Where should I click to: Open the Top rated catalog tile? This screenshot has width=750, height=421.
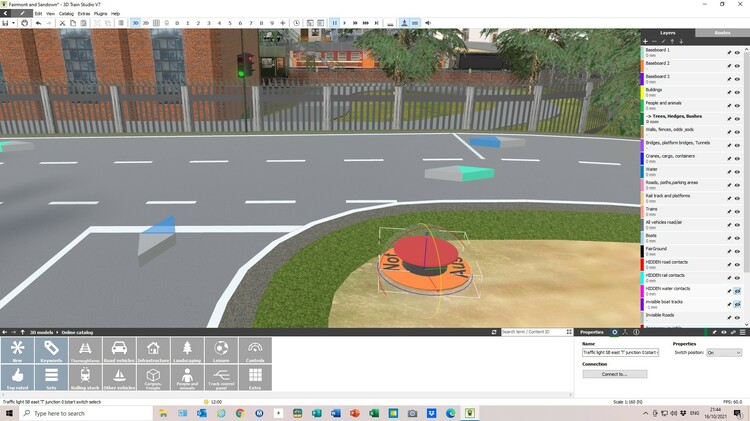(x=17, y=377)
